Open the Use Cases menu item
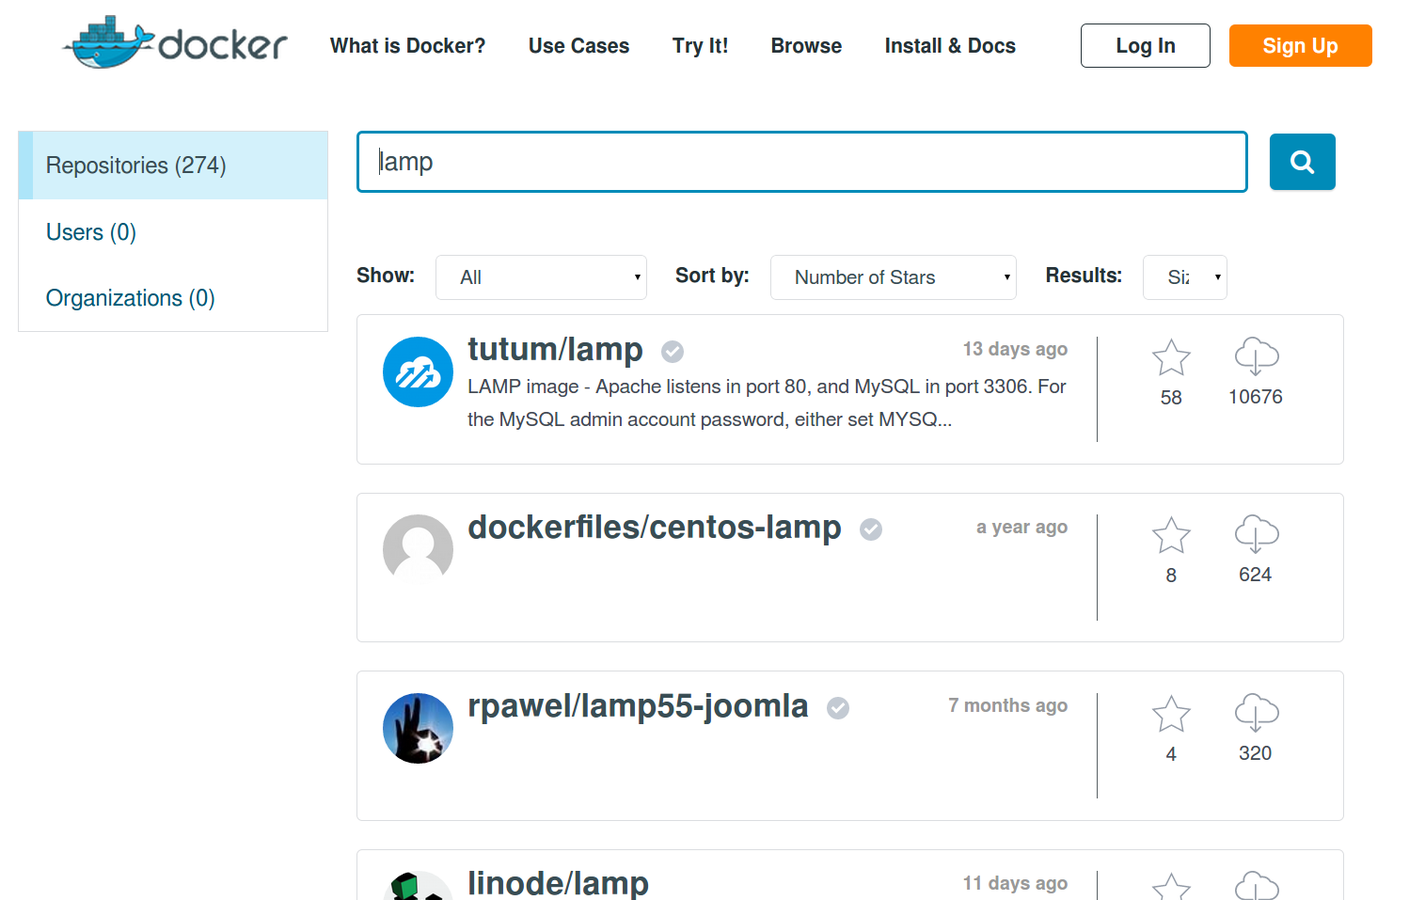The image size is (1425, 900). (x=579, y=46)
